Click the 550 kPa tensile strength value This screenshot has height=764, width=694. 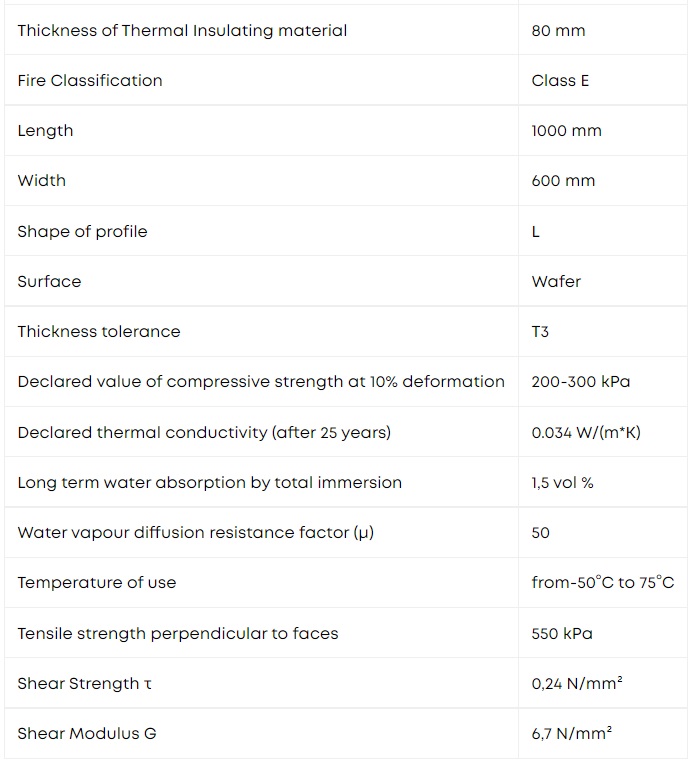pyautogui.click(x=562, y=633)
